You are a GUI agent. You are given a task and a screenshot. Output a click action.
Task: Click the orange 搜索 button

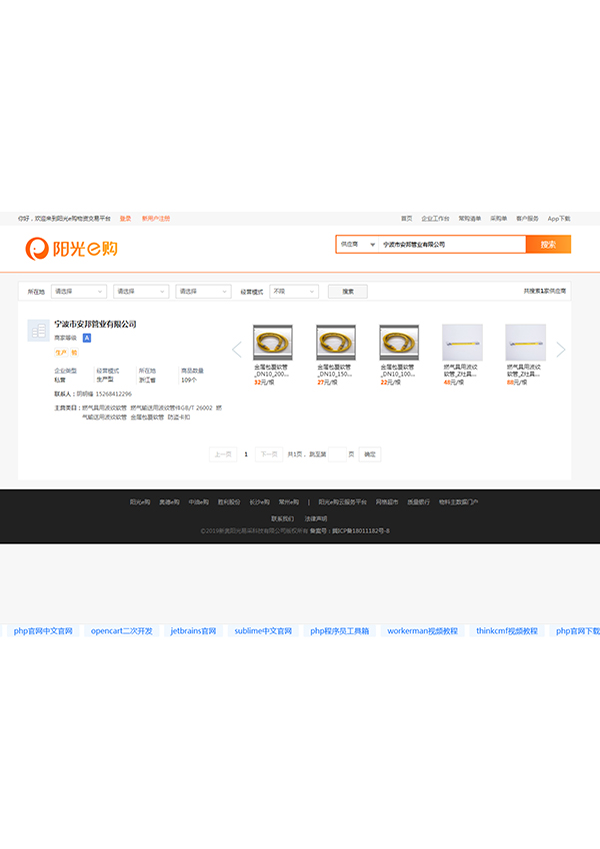(x=549, y=244)
